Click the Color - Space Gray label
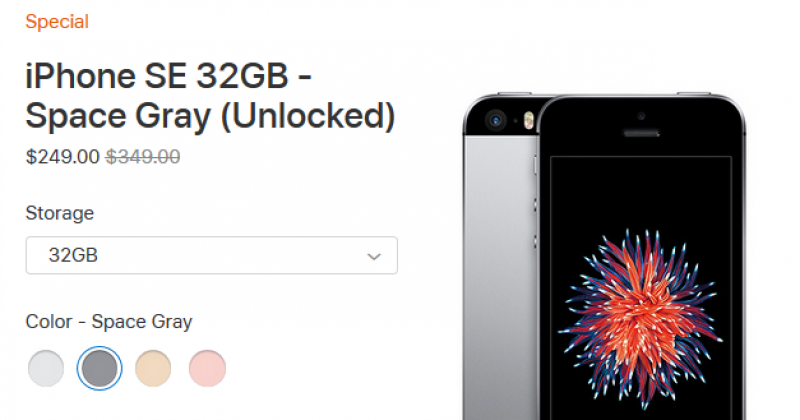This screenshot has width=800, height=420. coord(109,322)
